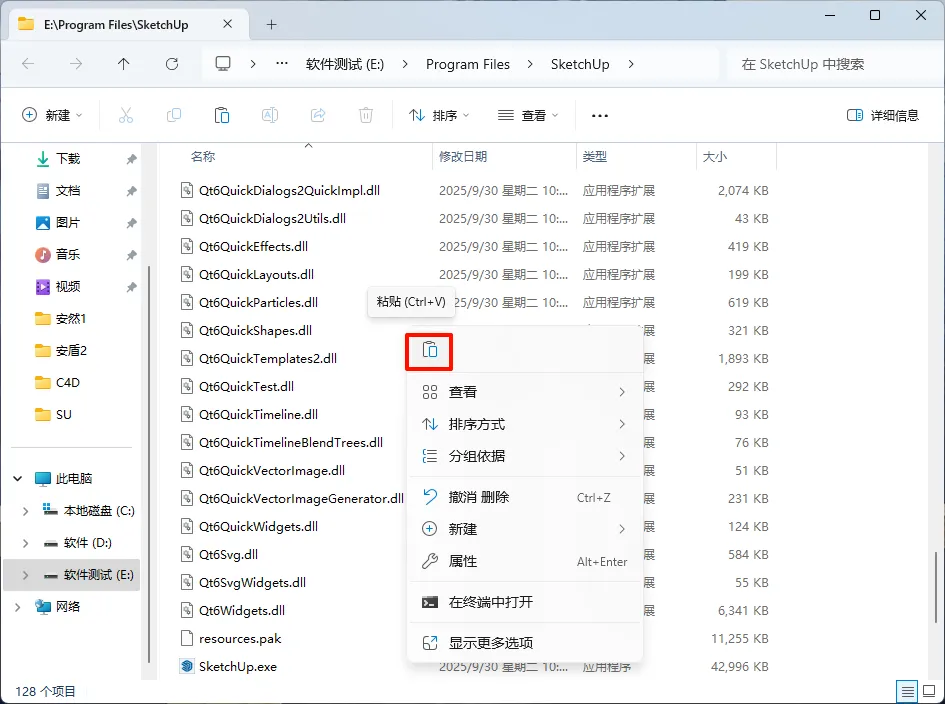The width and height of the screenshot is (945, 704).
Task: Expand the 本地磁盘 (C:) tree node
Action: pos(25,511)
